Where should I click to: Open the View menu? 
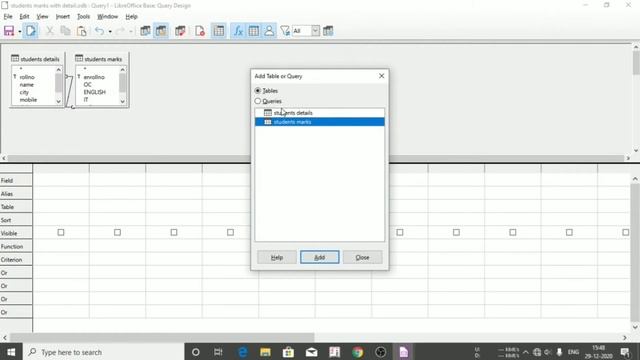tap(42, 17)
